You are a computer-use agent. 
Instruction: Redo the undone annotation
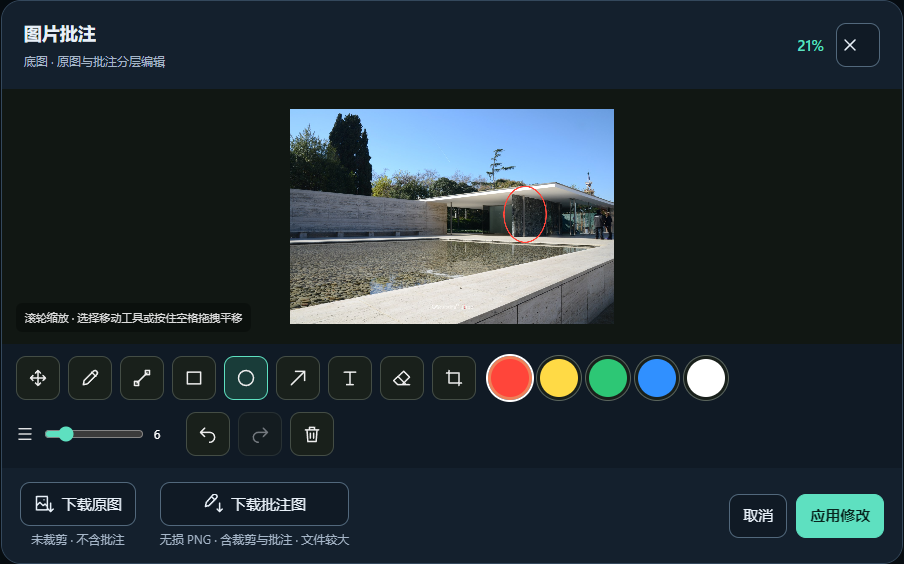(260, 434)
